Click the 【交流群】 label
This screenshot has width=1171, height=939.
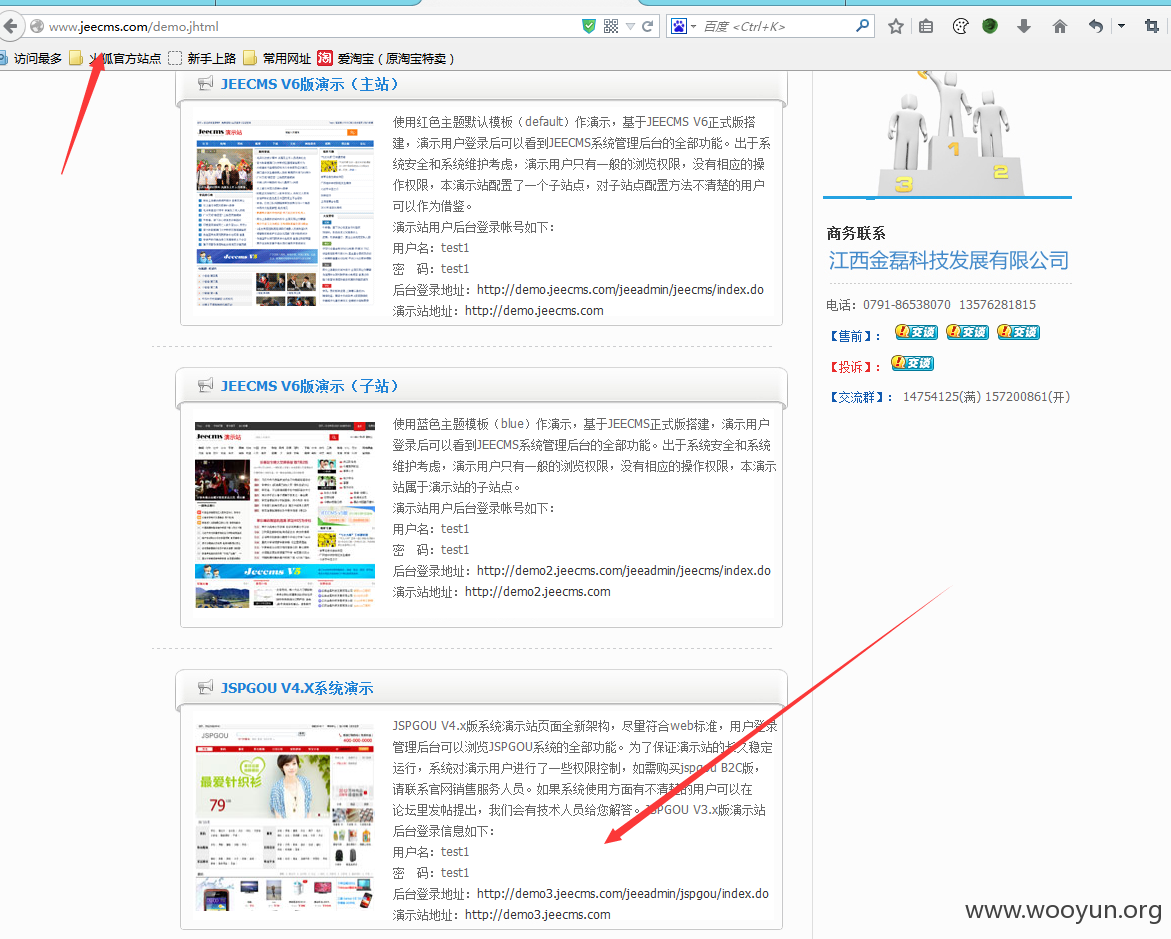point(860,397)
